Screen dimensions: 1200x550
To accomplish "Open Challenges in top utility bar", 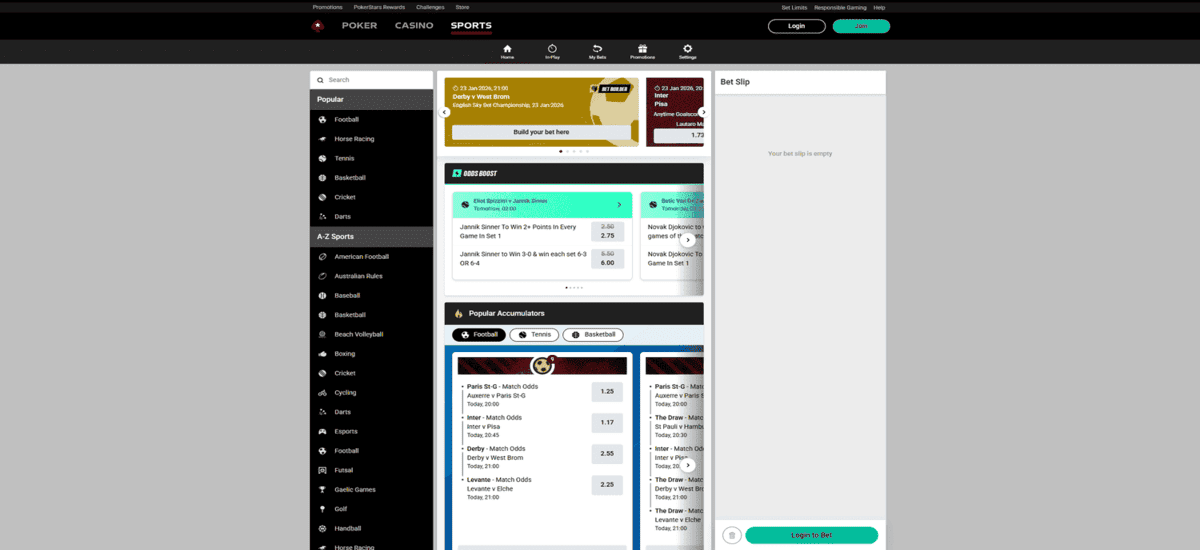I will (430, 7).
